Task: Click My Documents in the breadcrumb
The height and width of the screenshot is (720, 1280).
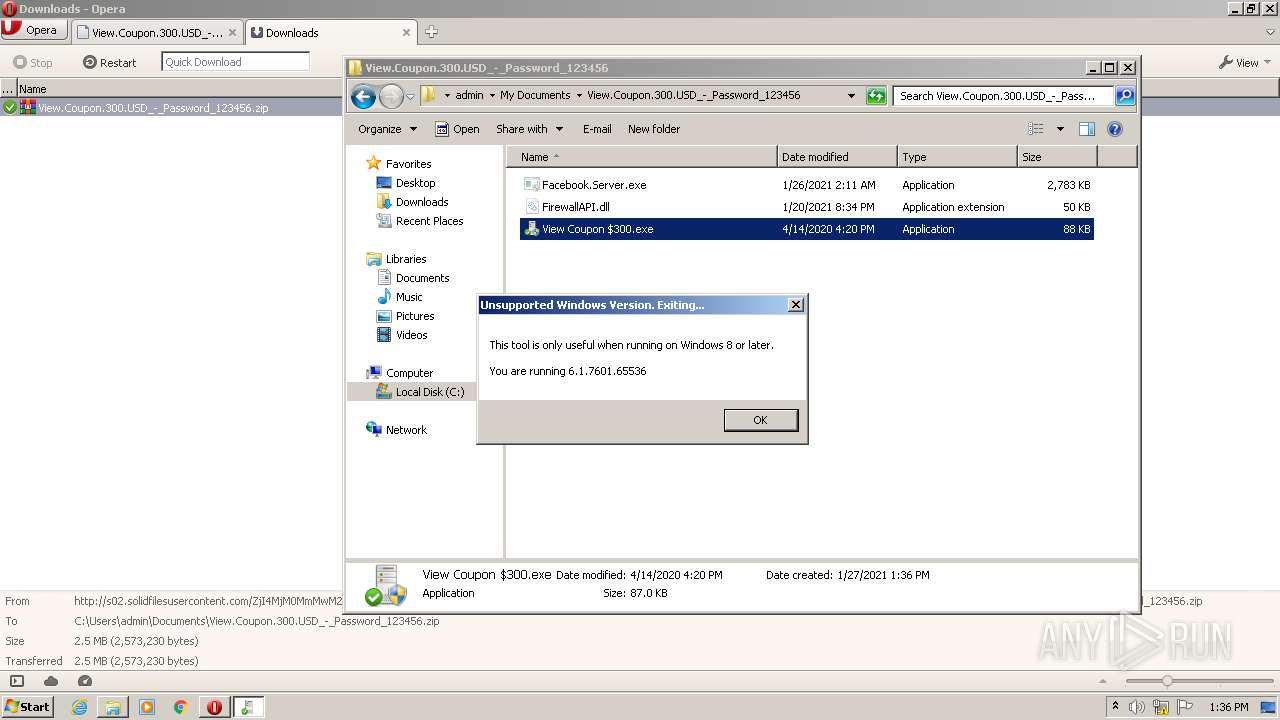Action: (535, 96)
